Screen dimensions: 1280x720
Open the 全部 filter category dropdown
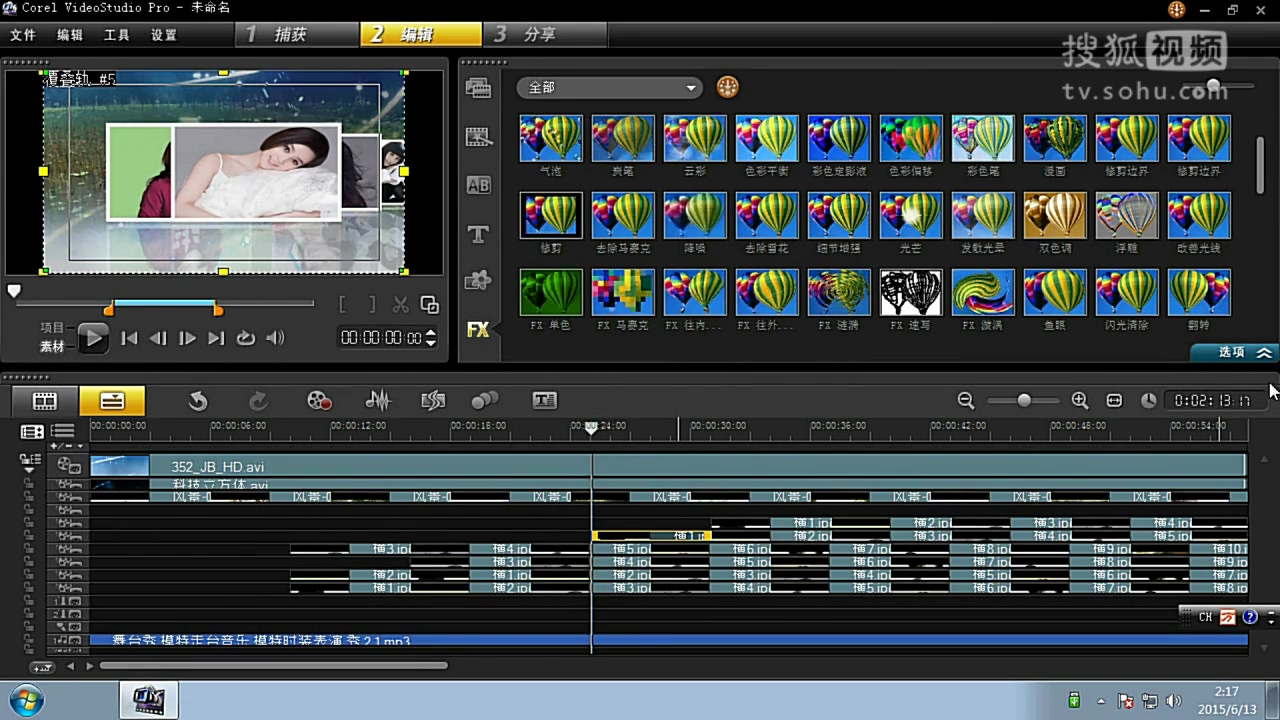click(x=609, y=88)
